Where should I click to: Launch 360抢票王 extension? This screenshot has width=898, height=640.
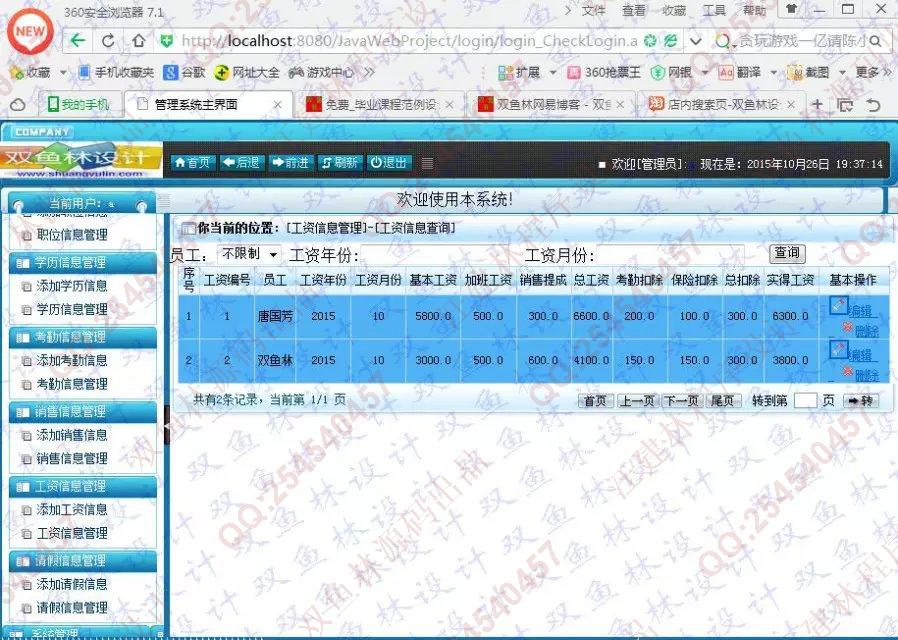tap(604, 72)
